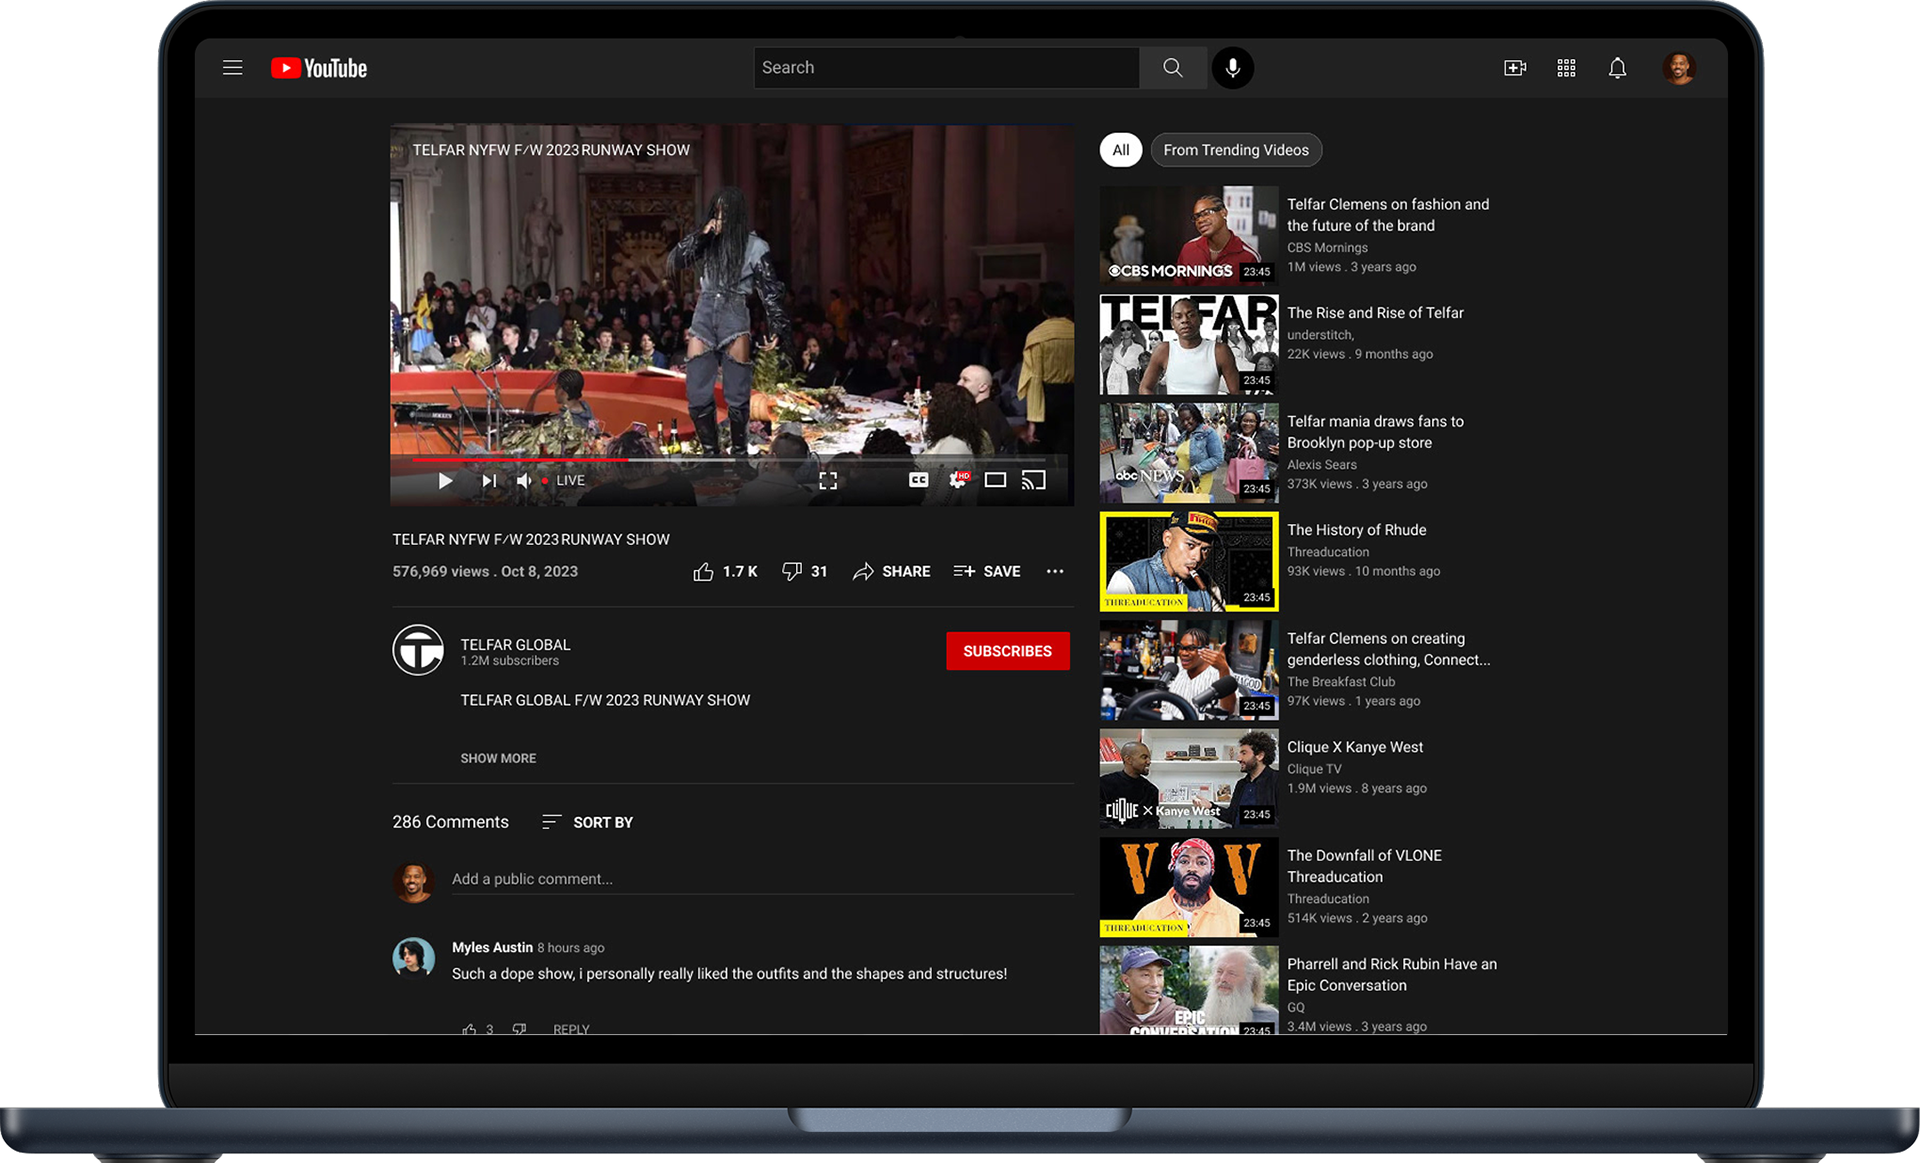This screenshot has height=1163, width=1920.
Task: Open the hamburger guide menu
Action: [233, 68]
